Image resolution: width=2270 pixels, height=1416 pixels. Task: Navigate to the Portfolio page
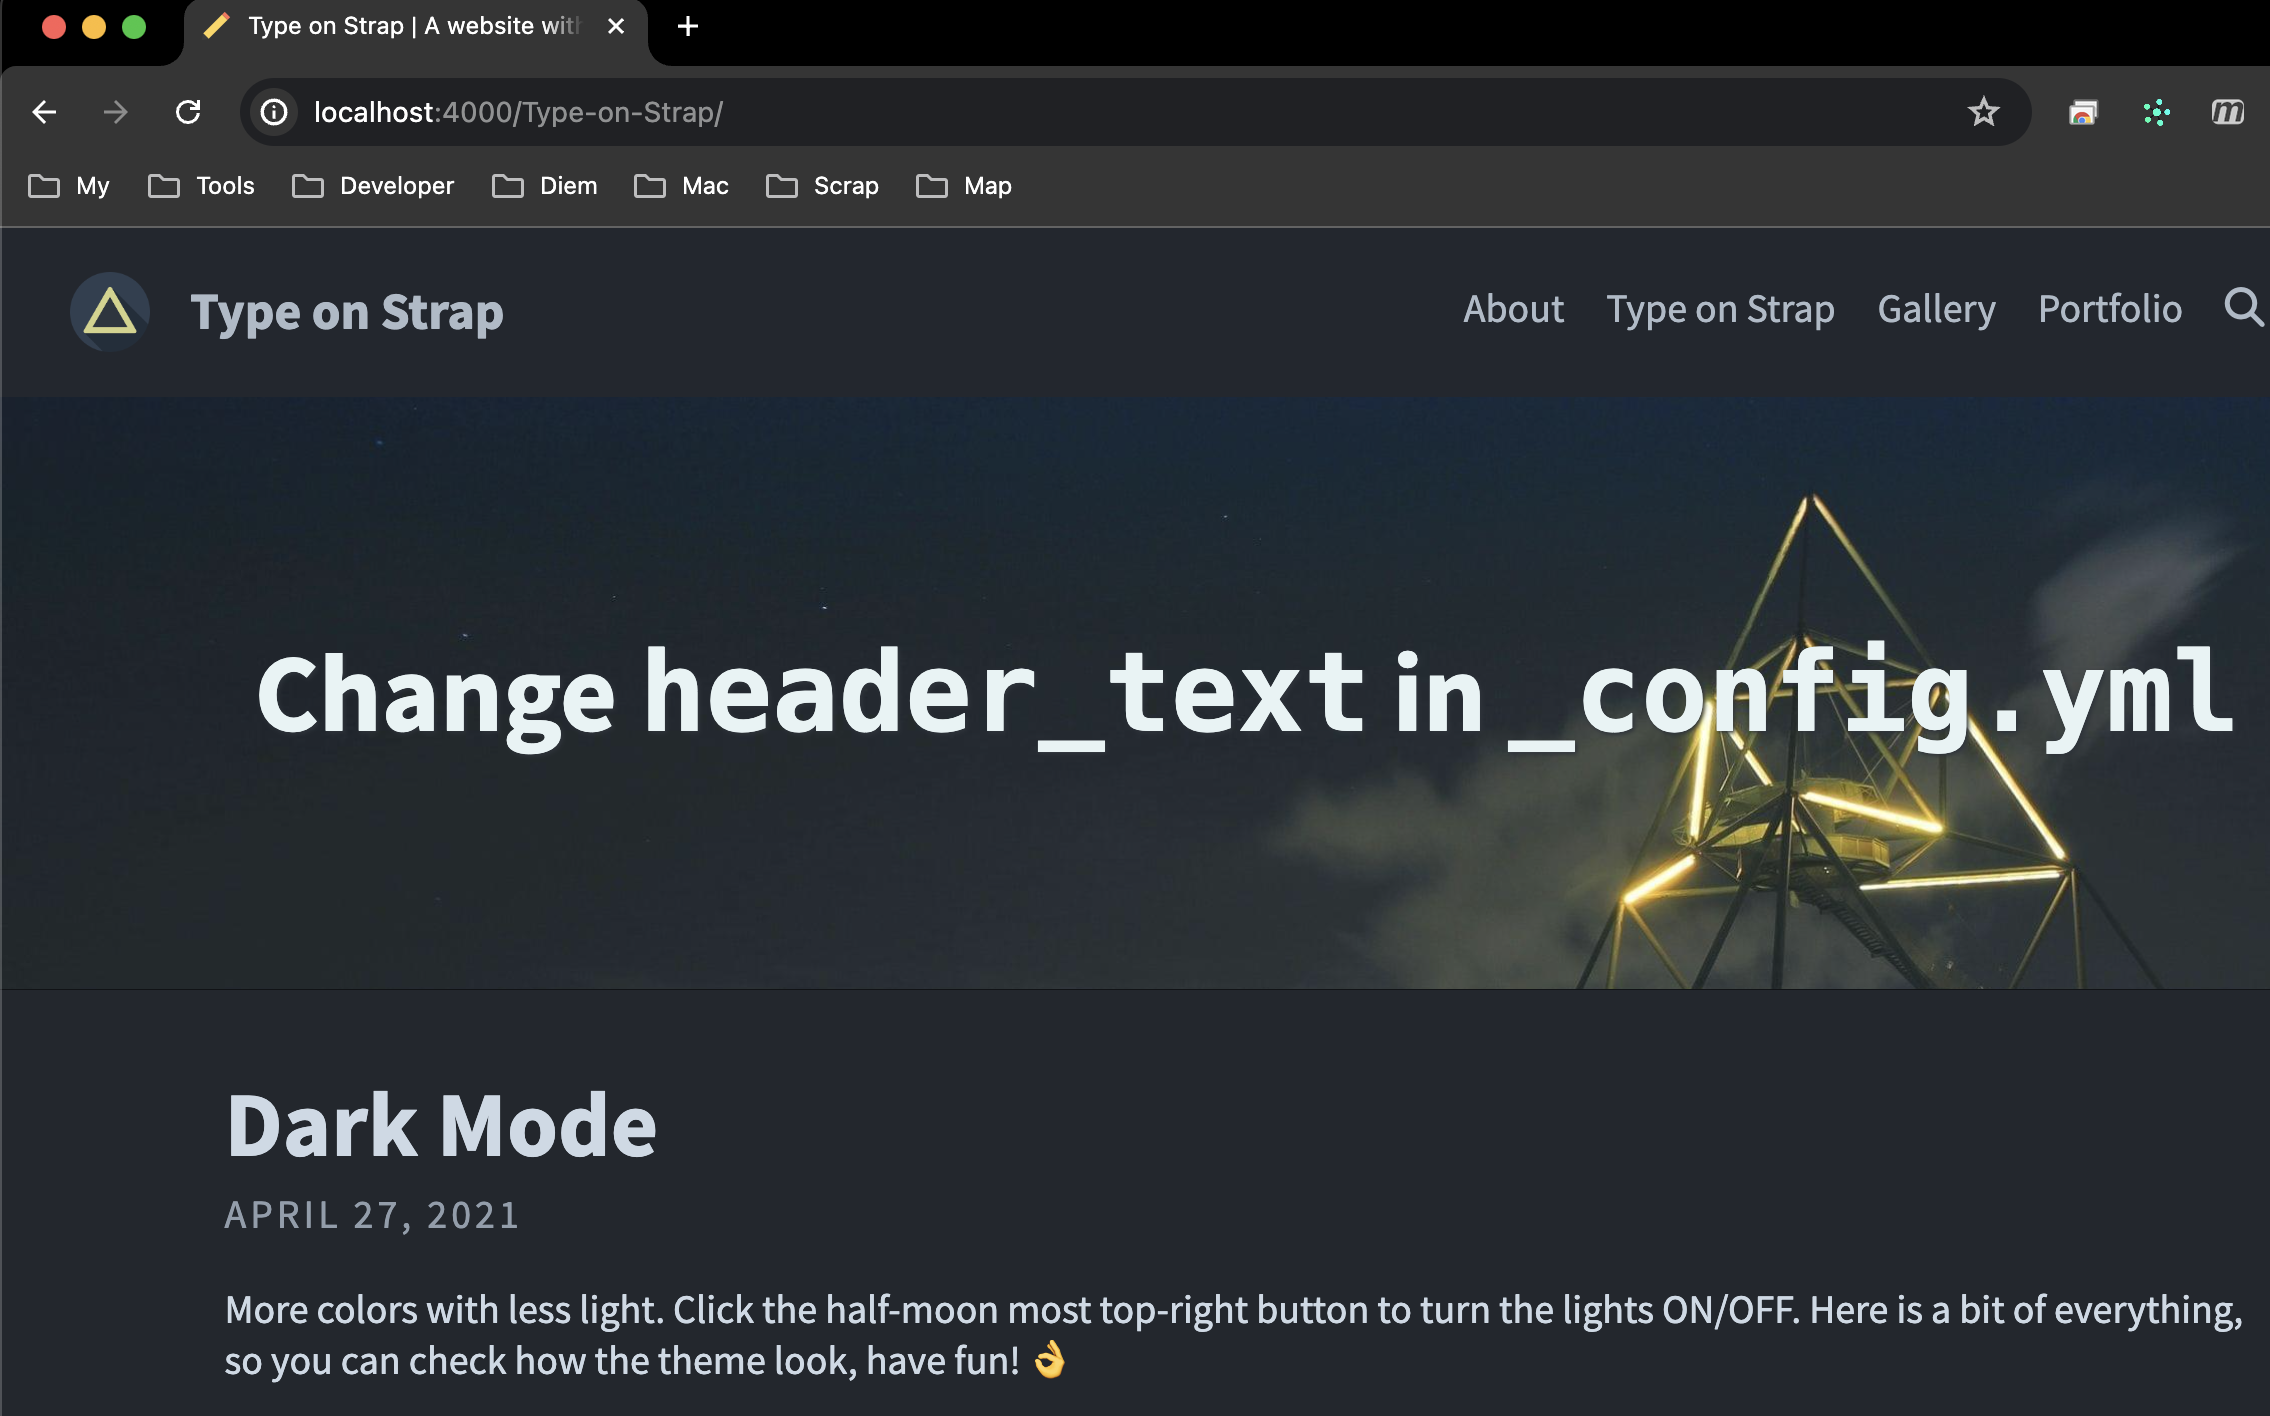tap(2110, 310)
